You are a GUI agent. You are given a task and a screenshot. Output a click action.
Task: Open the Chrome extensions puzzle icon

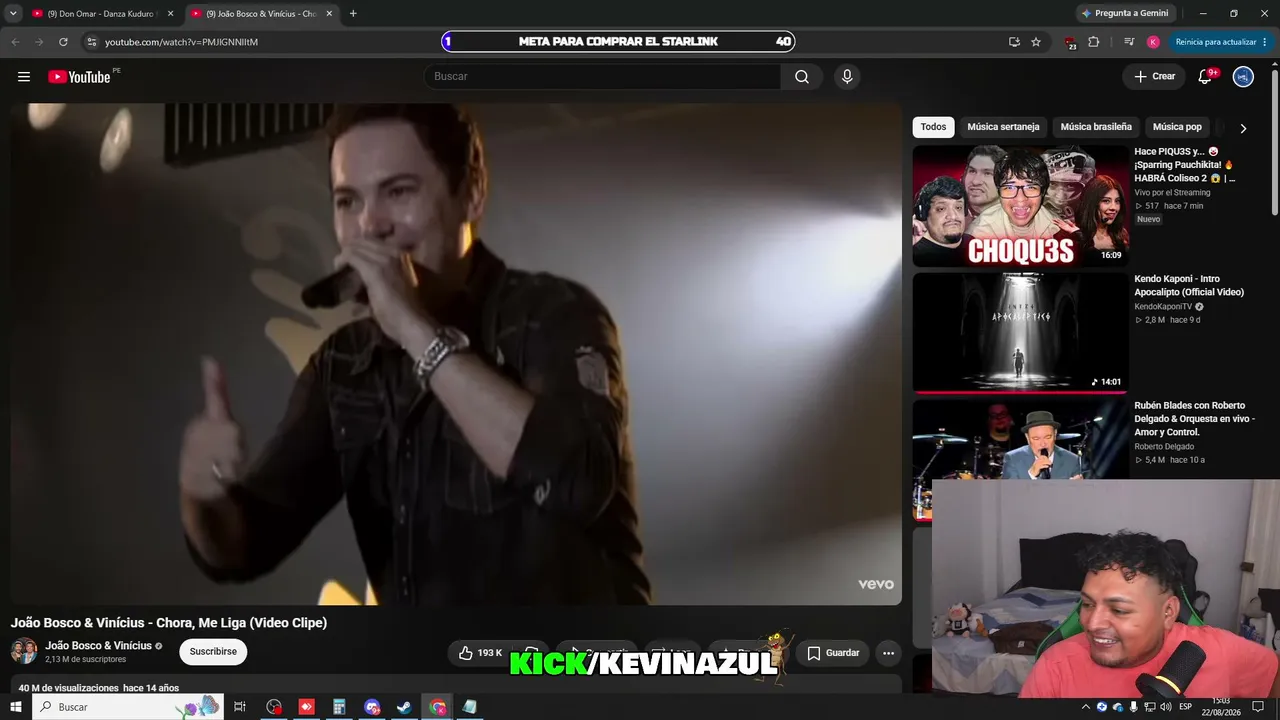click(1093, 42)
